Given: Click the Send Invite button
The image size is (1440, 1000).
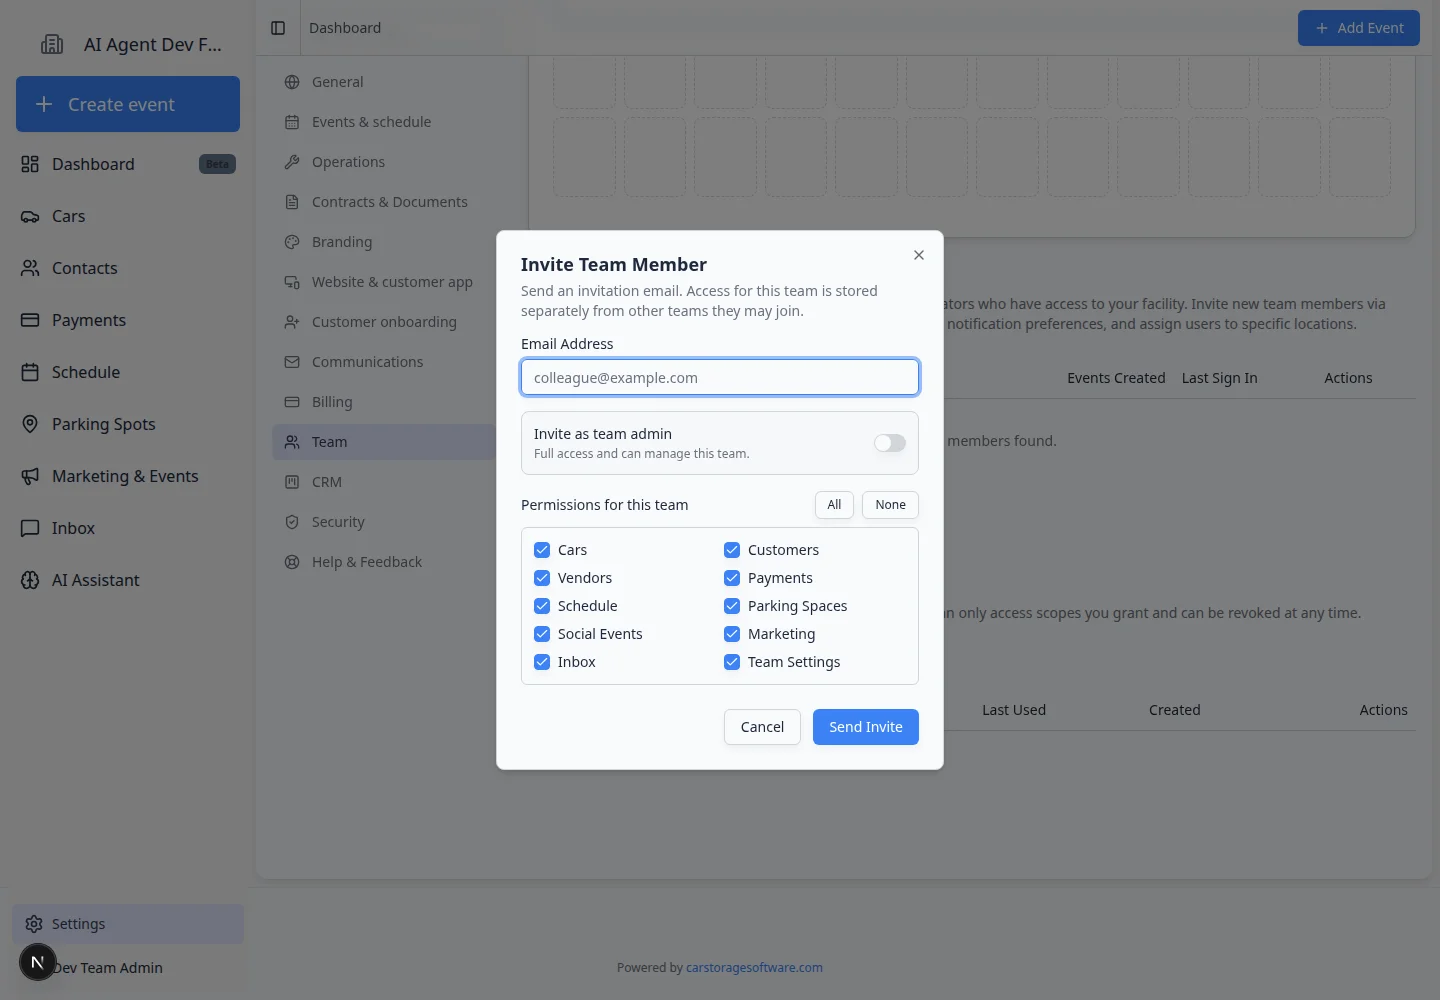Looking at the screenshot, I should 866,727.
